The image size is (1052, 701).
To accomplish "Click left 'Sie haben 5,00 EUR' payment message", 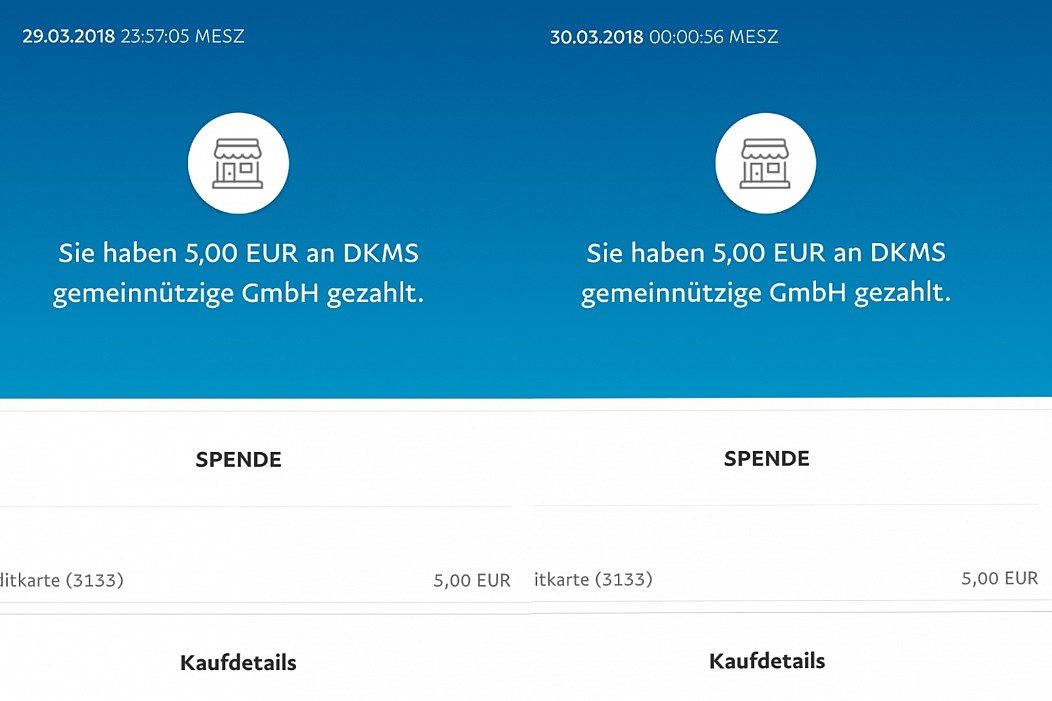I will click(238, 273).
